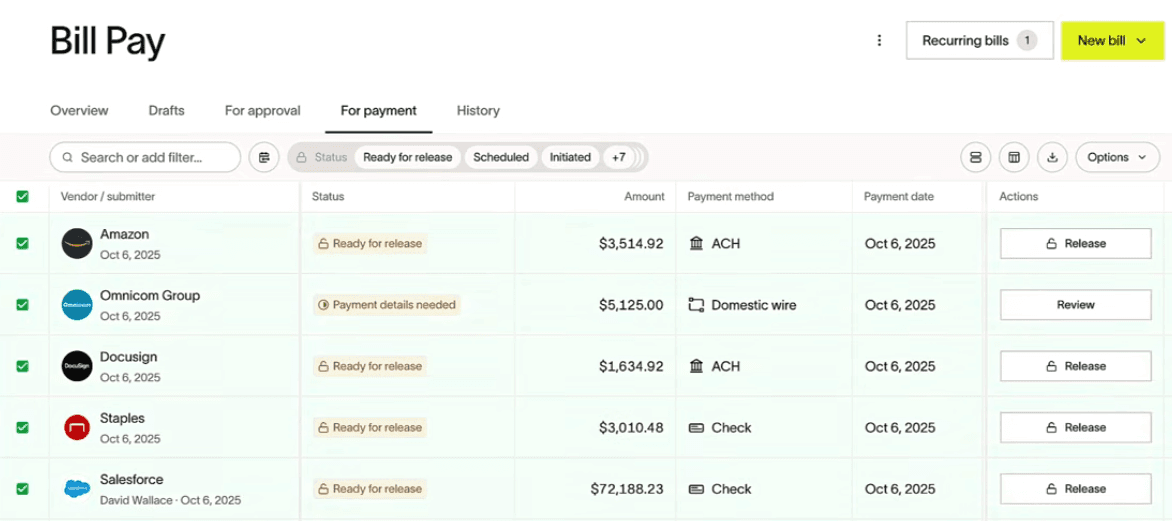This screenshot has height=521, width=1172.
Task: Click the search magnifier icon
Action: (68, 158)
